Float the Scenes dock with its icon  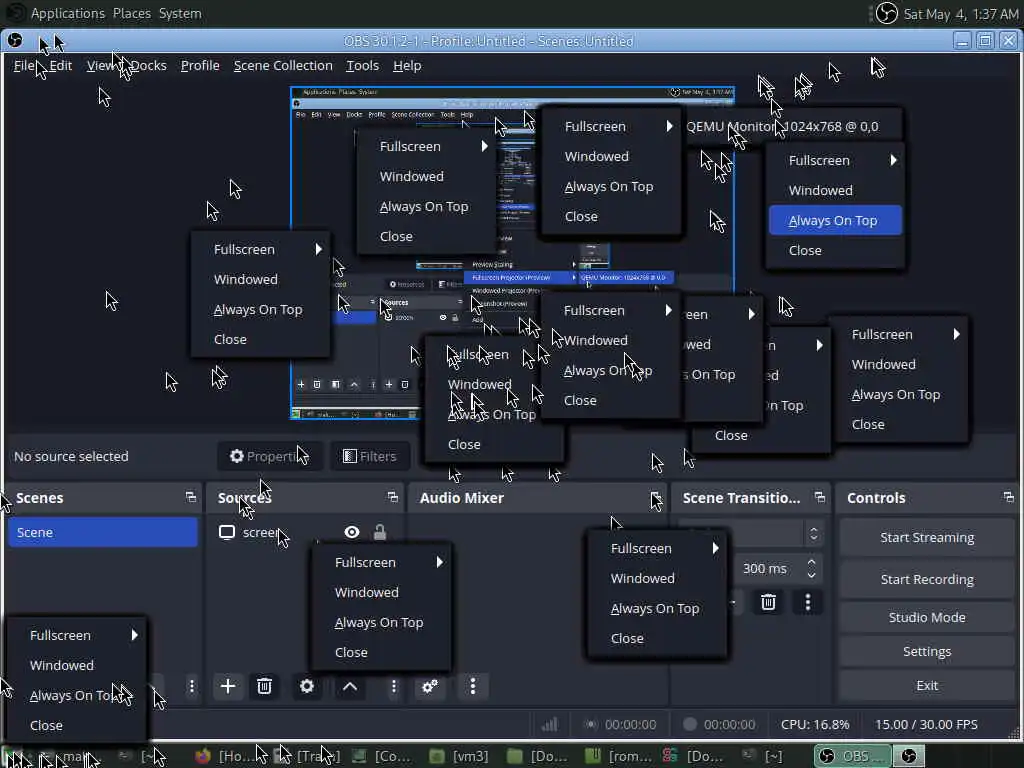(191, 497)
